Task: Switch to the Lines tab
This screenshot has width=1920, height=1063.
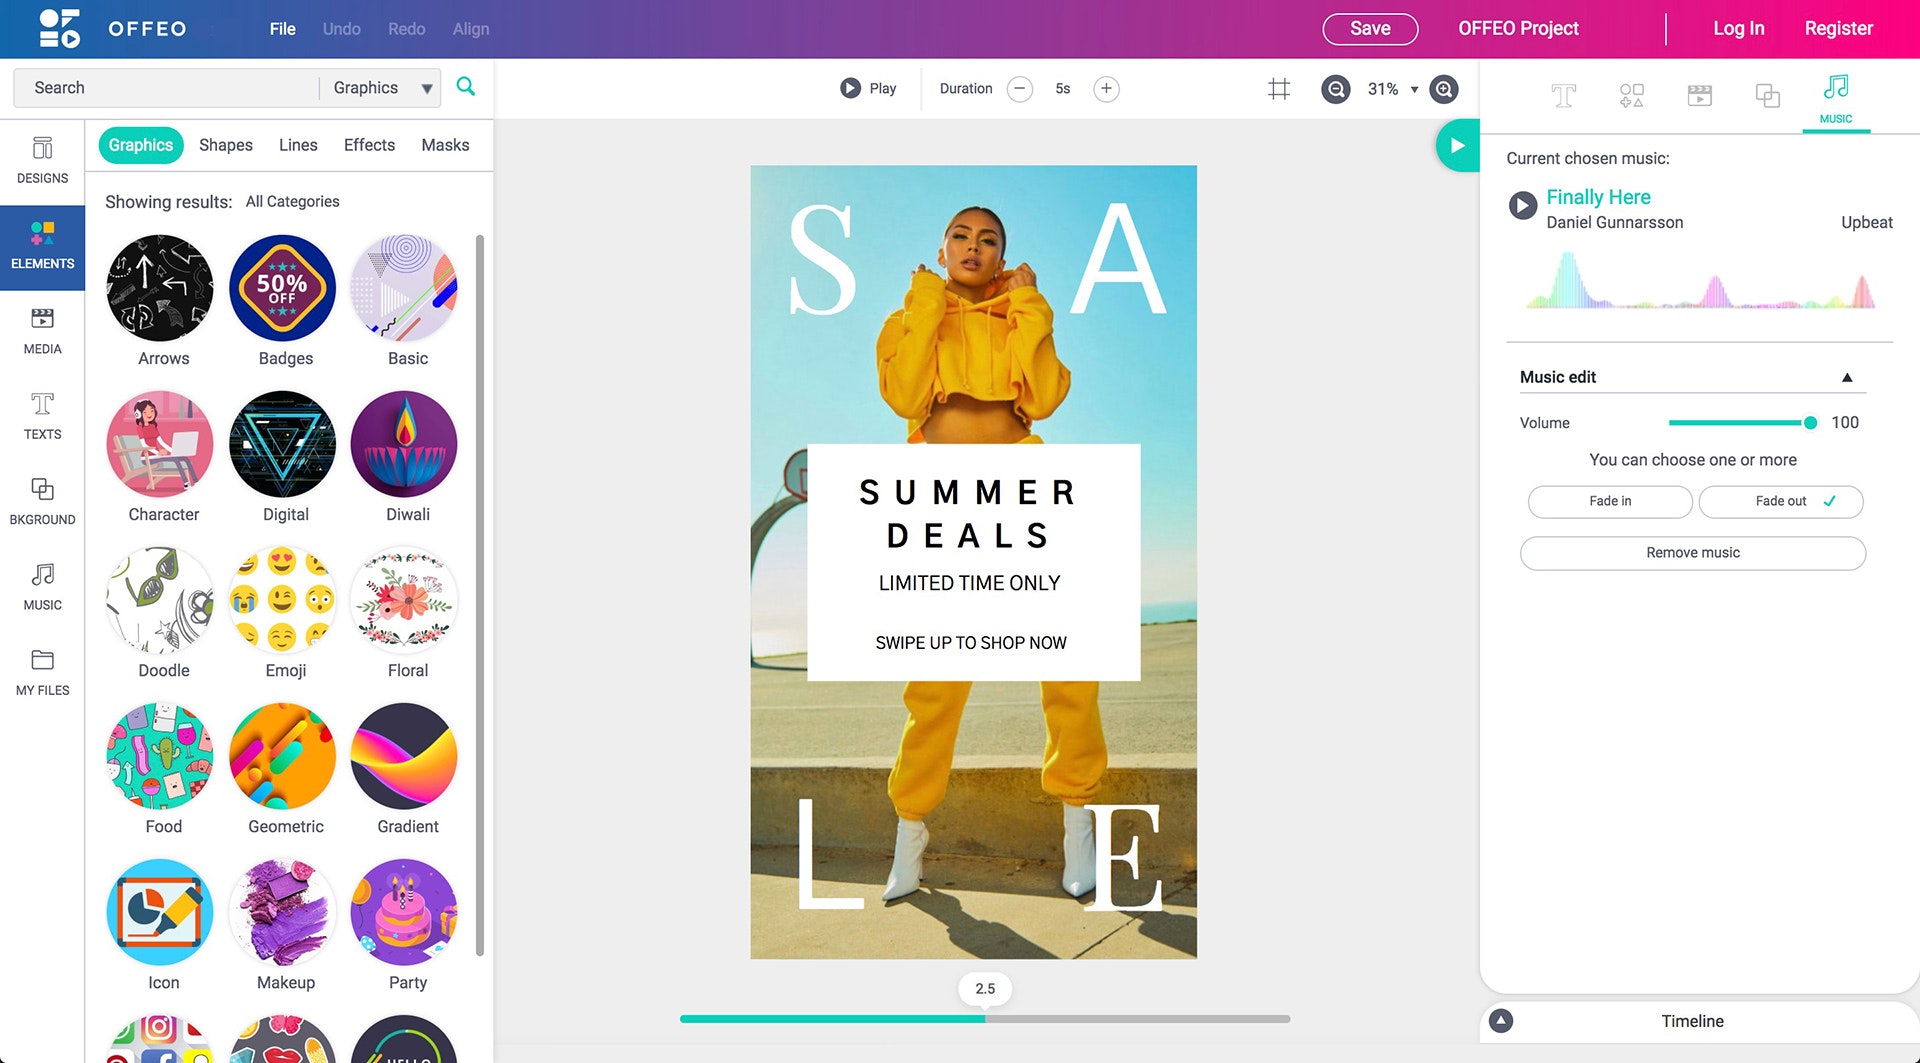Action: tap(298, 145)
